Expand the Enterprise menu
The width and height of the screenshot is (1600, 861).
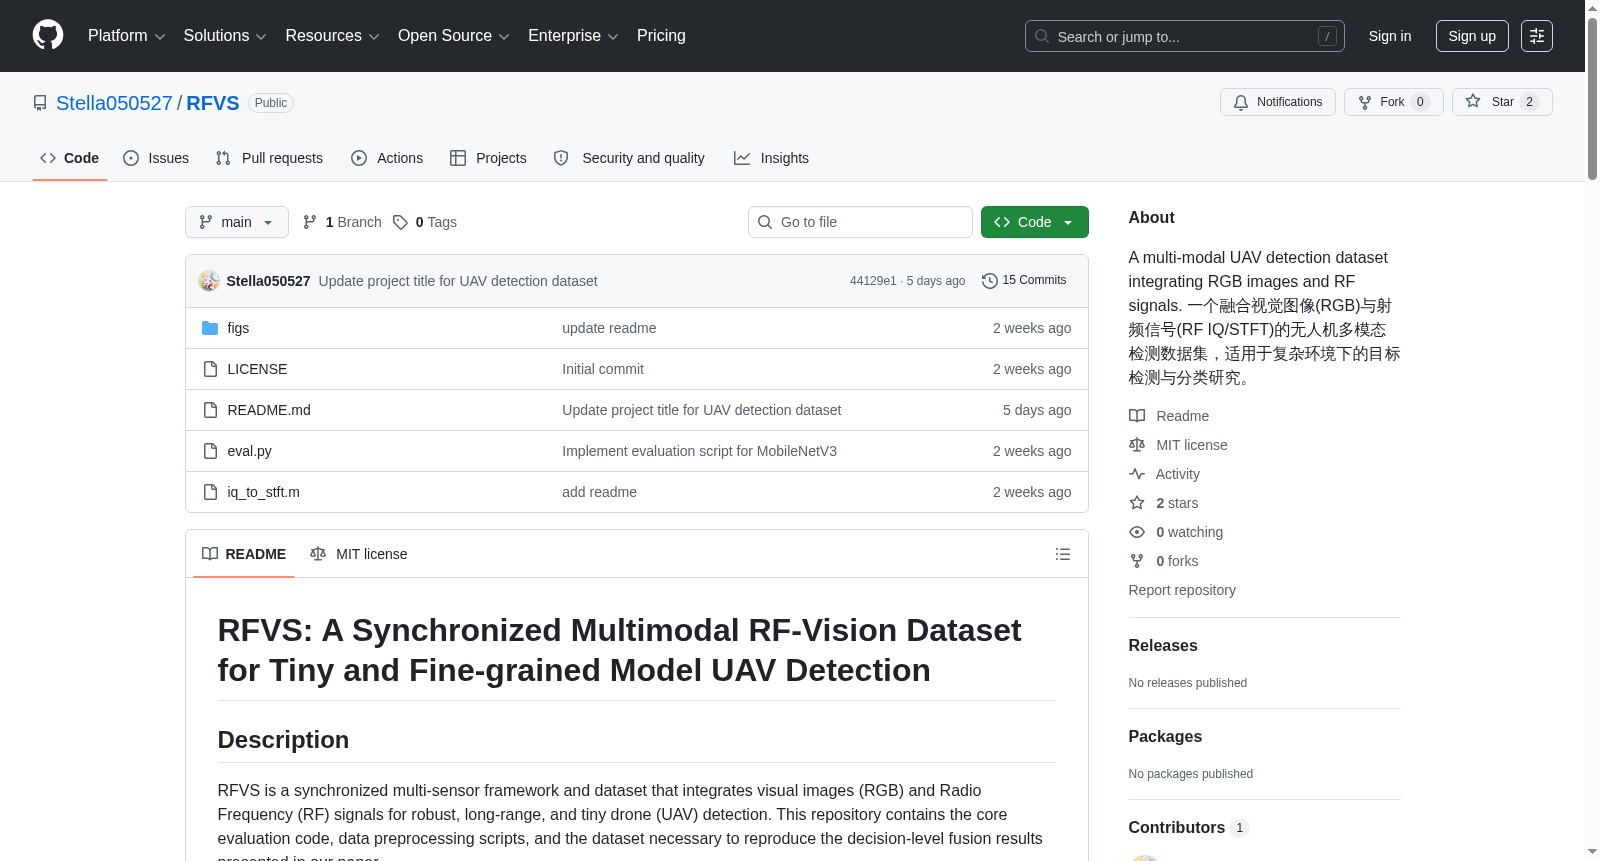pos(573,36)
